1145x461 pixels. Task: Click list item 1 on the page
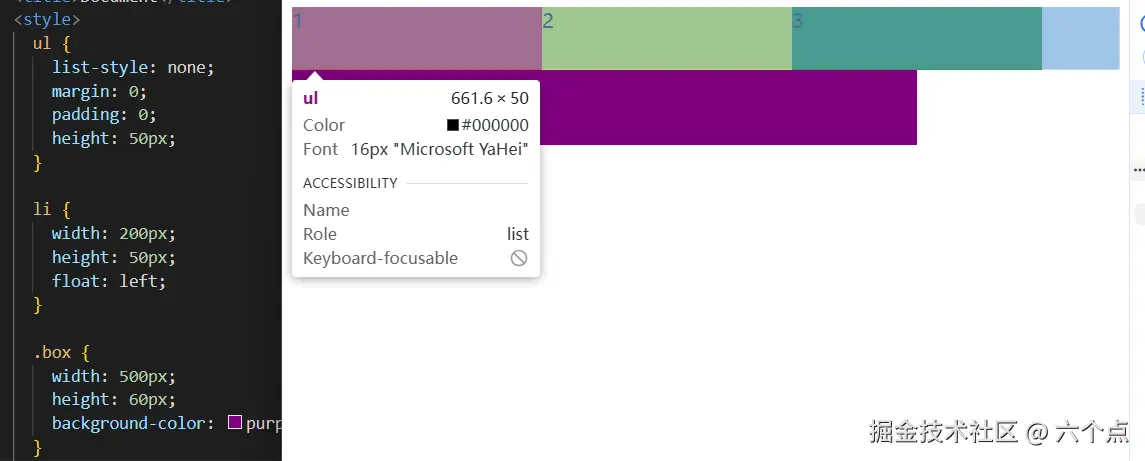pos(416,38)
